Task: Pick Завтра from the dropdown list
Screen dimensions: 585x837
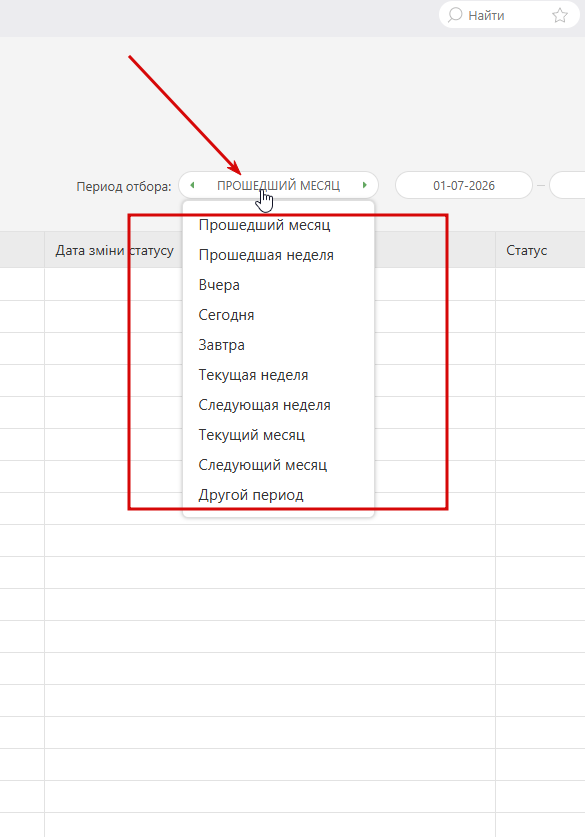Action: 222,345
